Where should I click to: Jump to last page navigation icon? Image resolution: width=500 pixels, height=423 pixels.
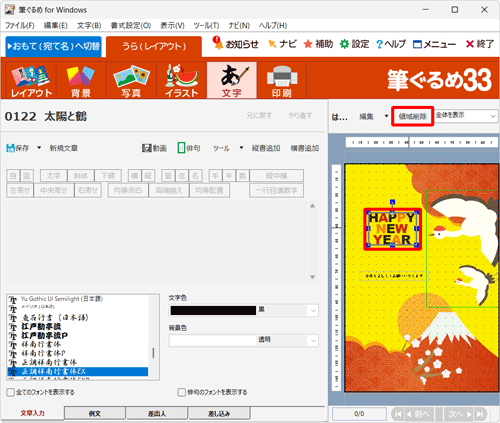(x=480, y=414)
